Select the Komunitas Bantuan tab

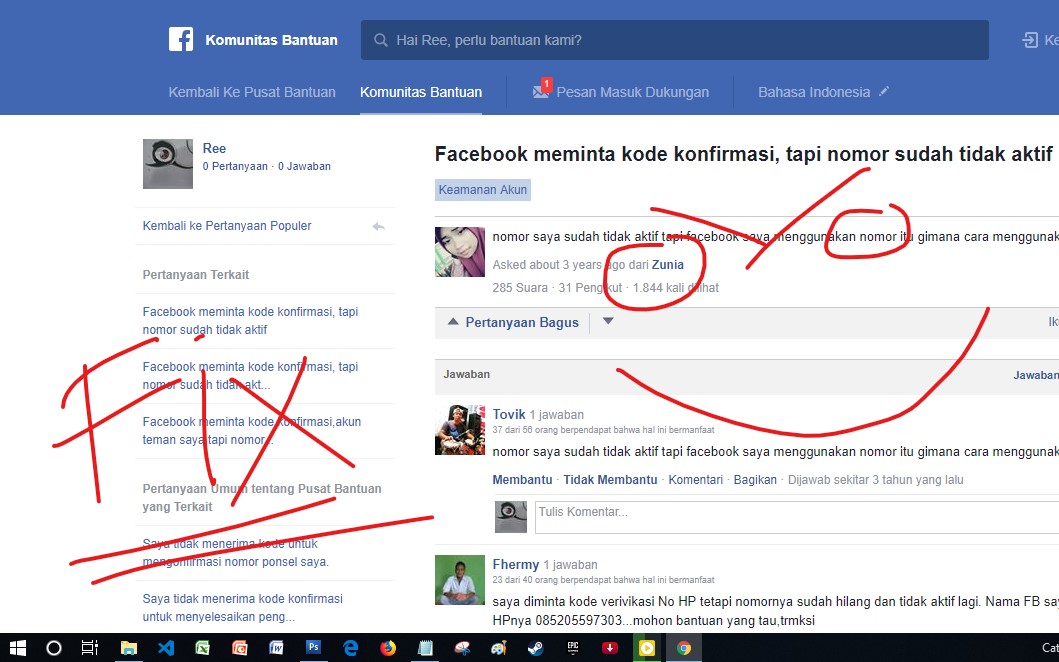coord(421,93)
